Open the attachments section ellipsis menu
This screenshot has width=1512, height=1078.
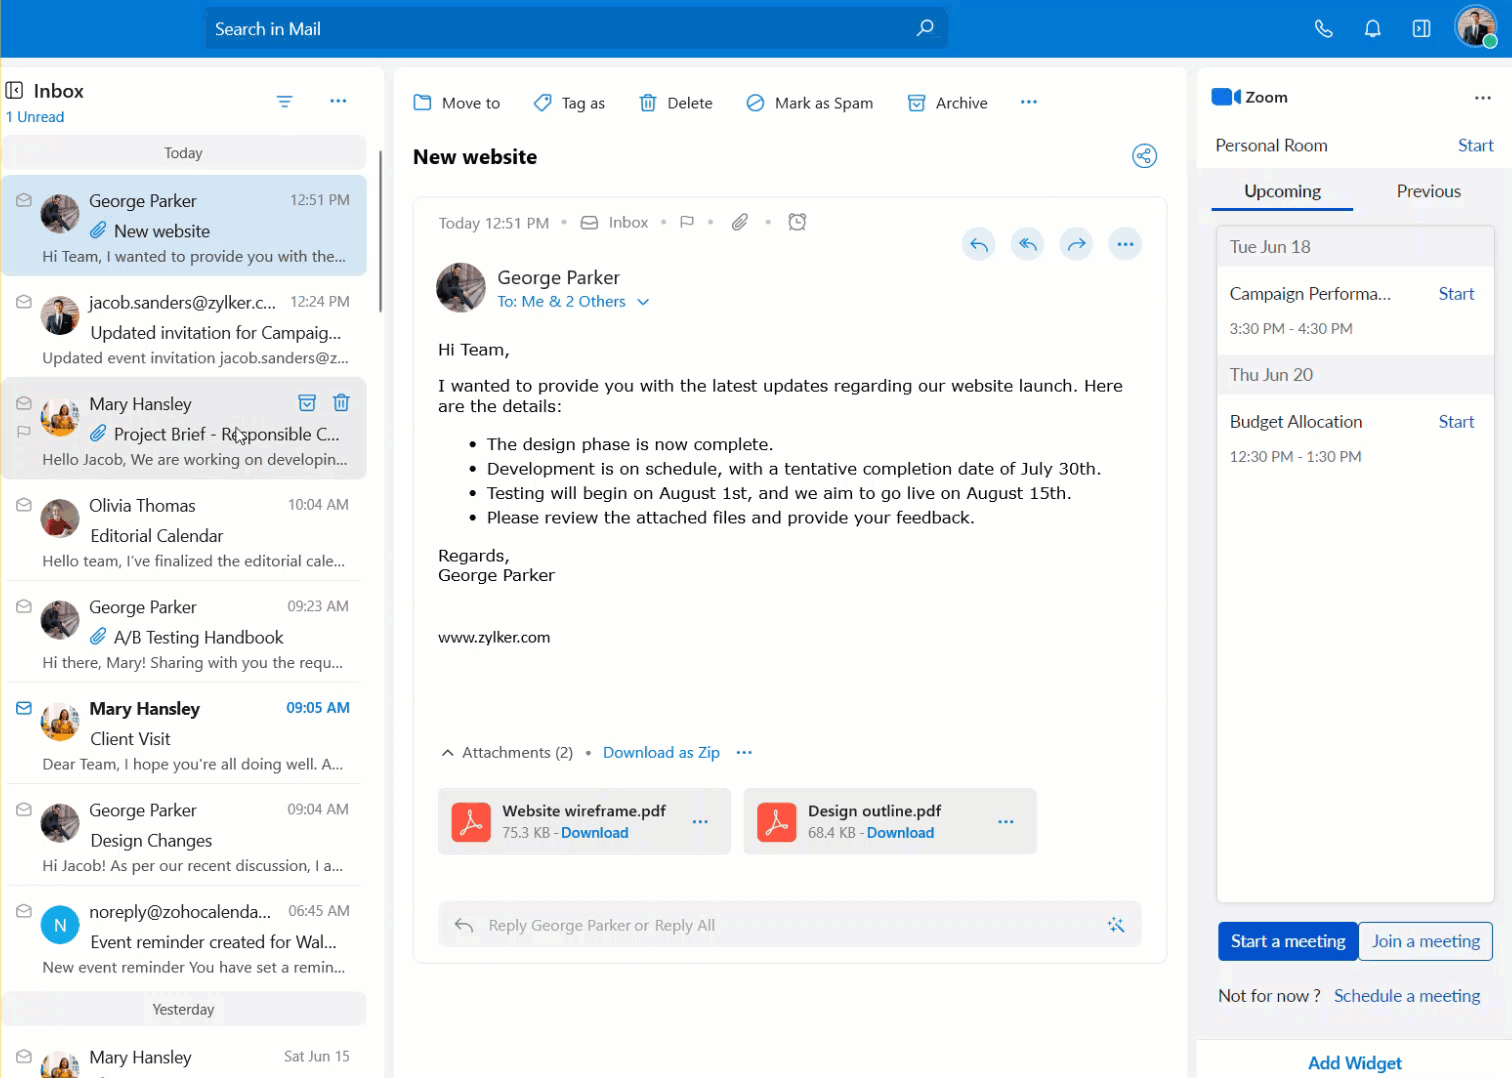point(744,753)
